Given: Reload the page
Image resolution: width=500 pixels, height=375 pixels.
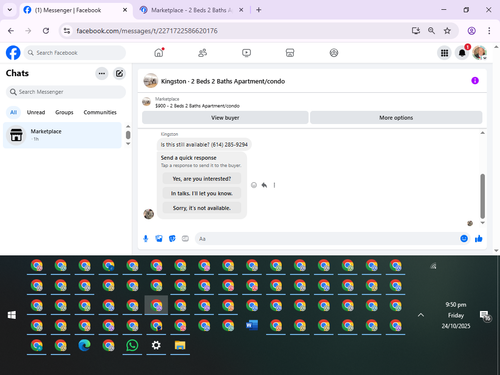Looking at the screenshot, I should click(46, 31).
